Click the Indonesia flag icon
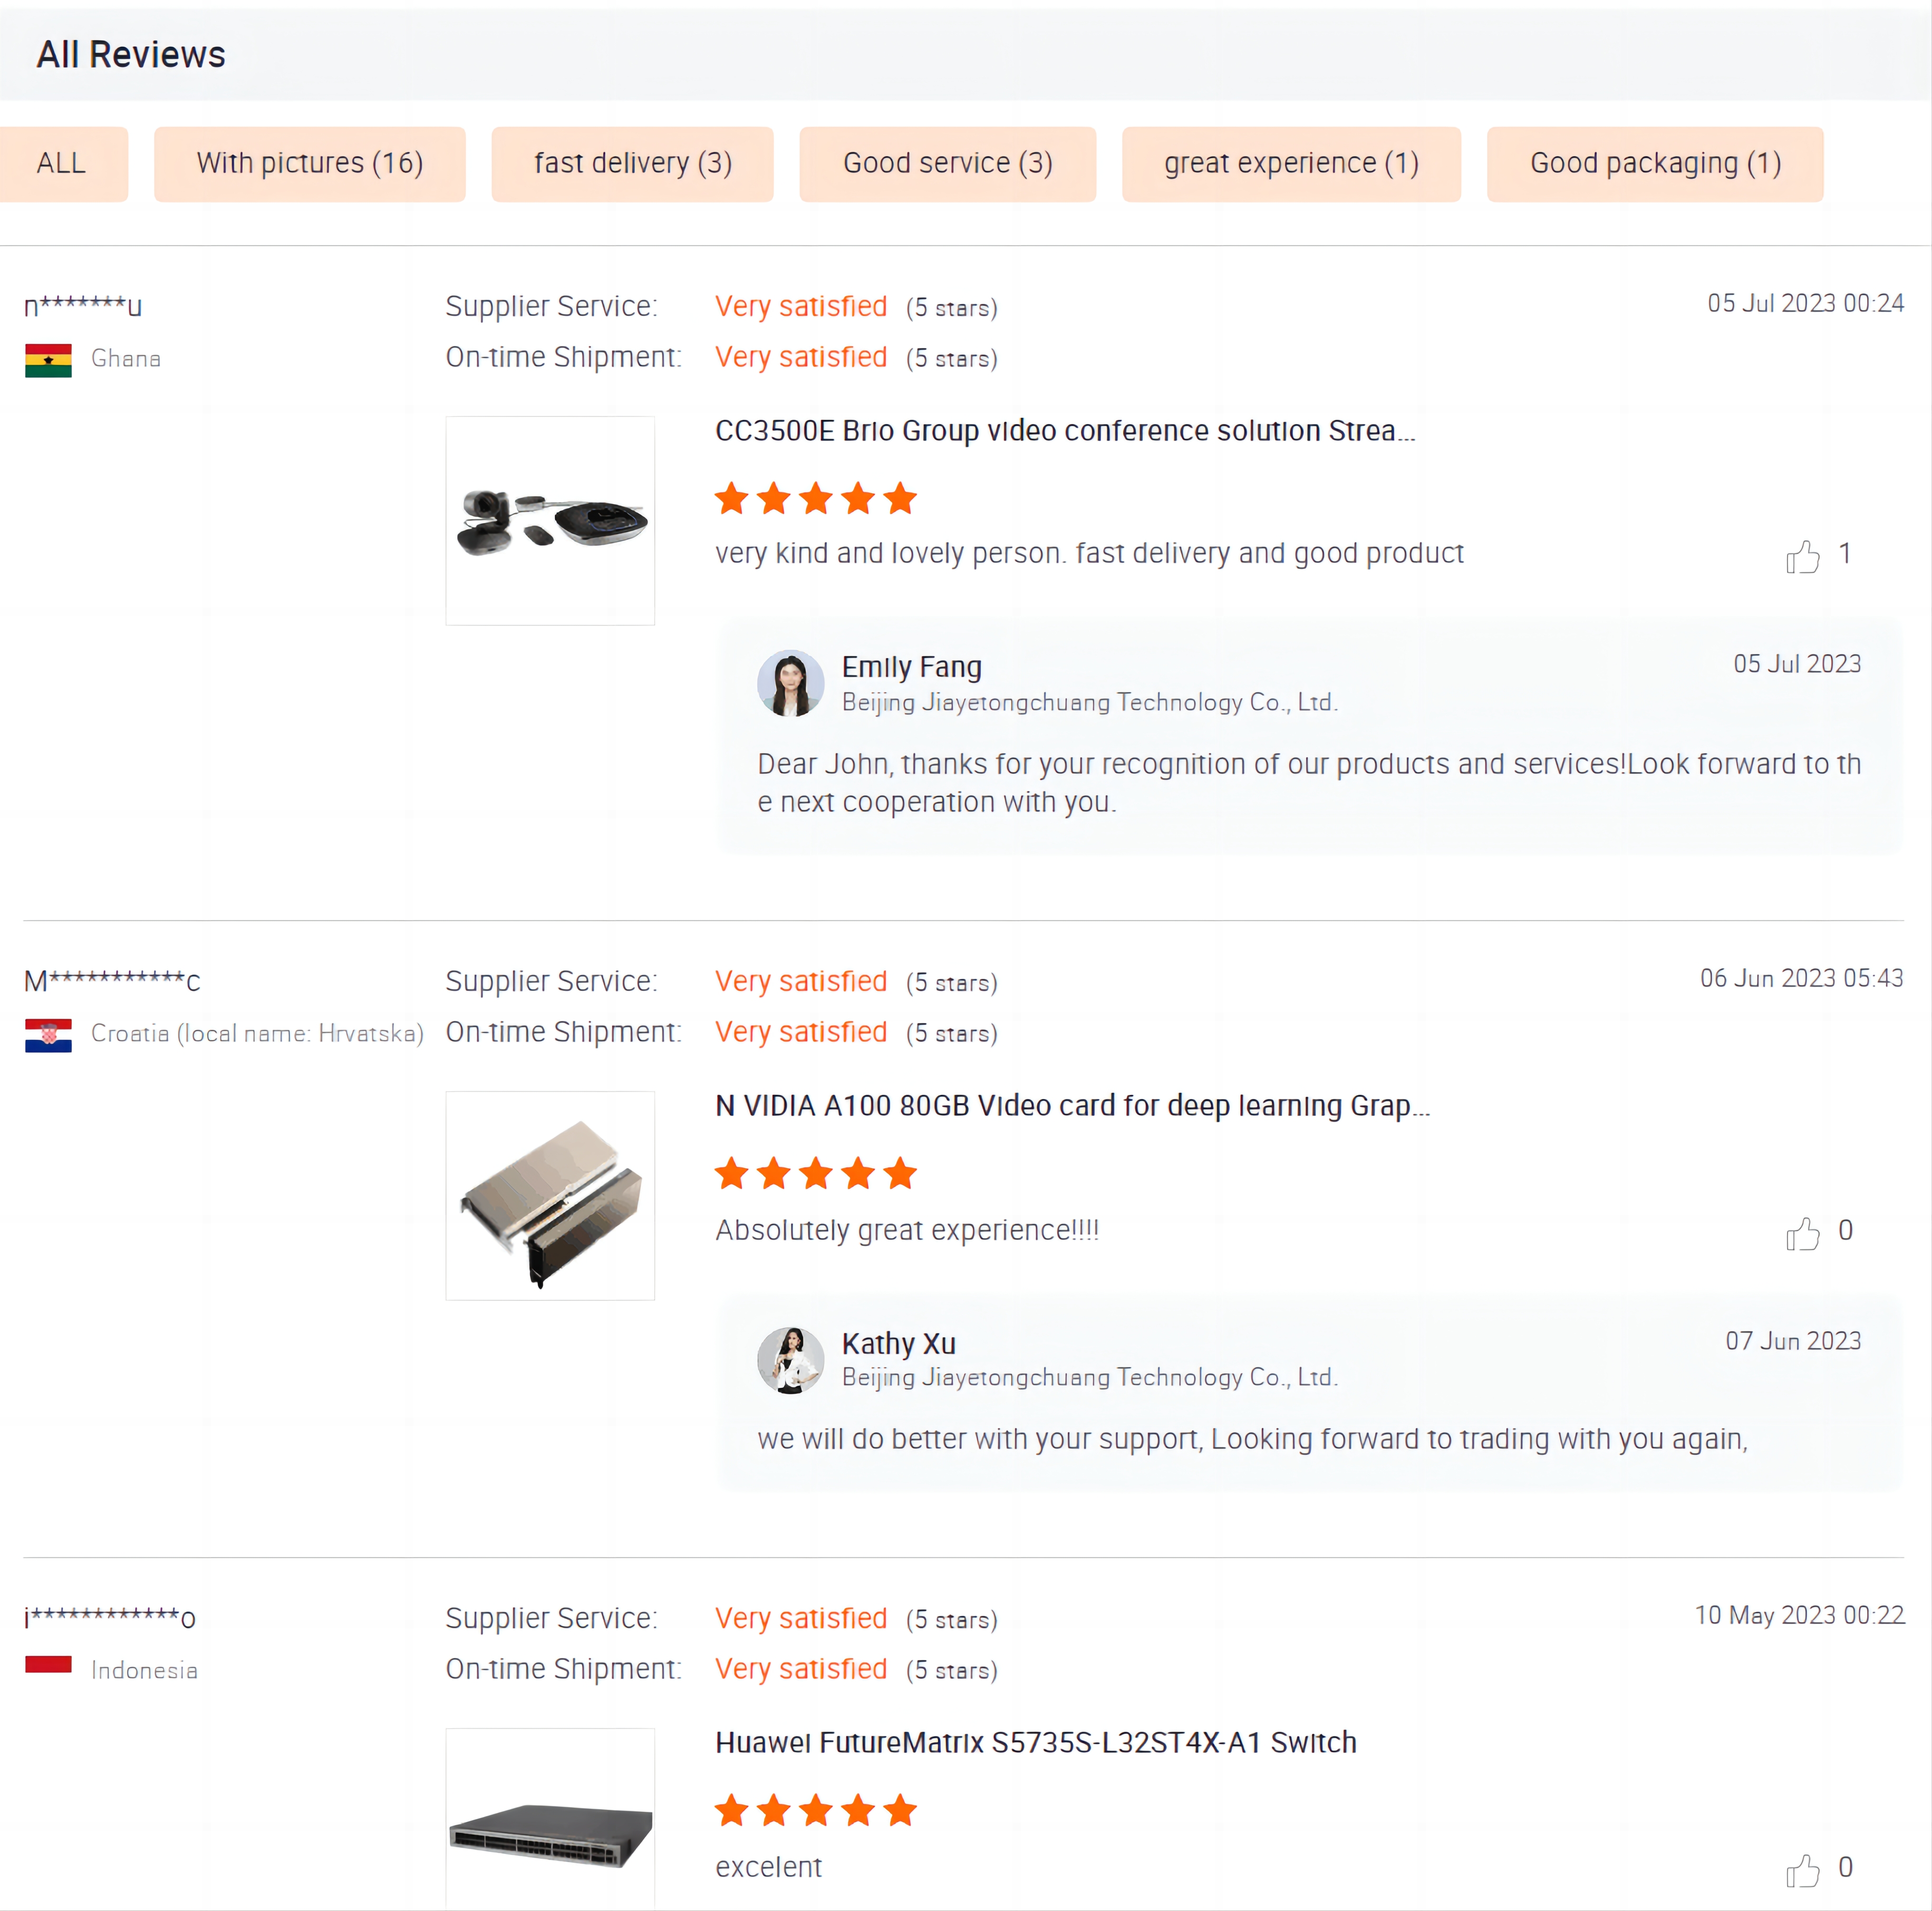1932x1911 pixels. 48,1666
